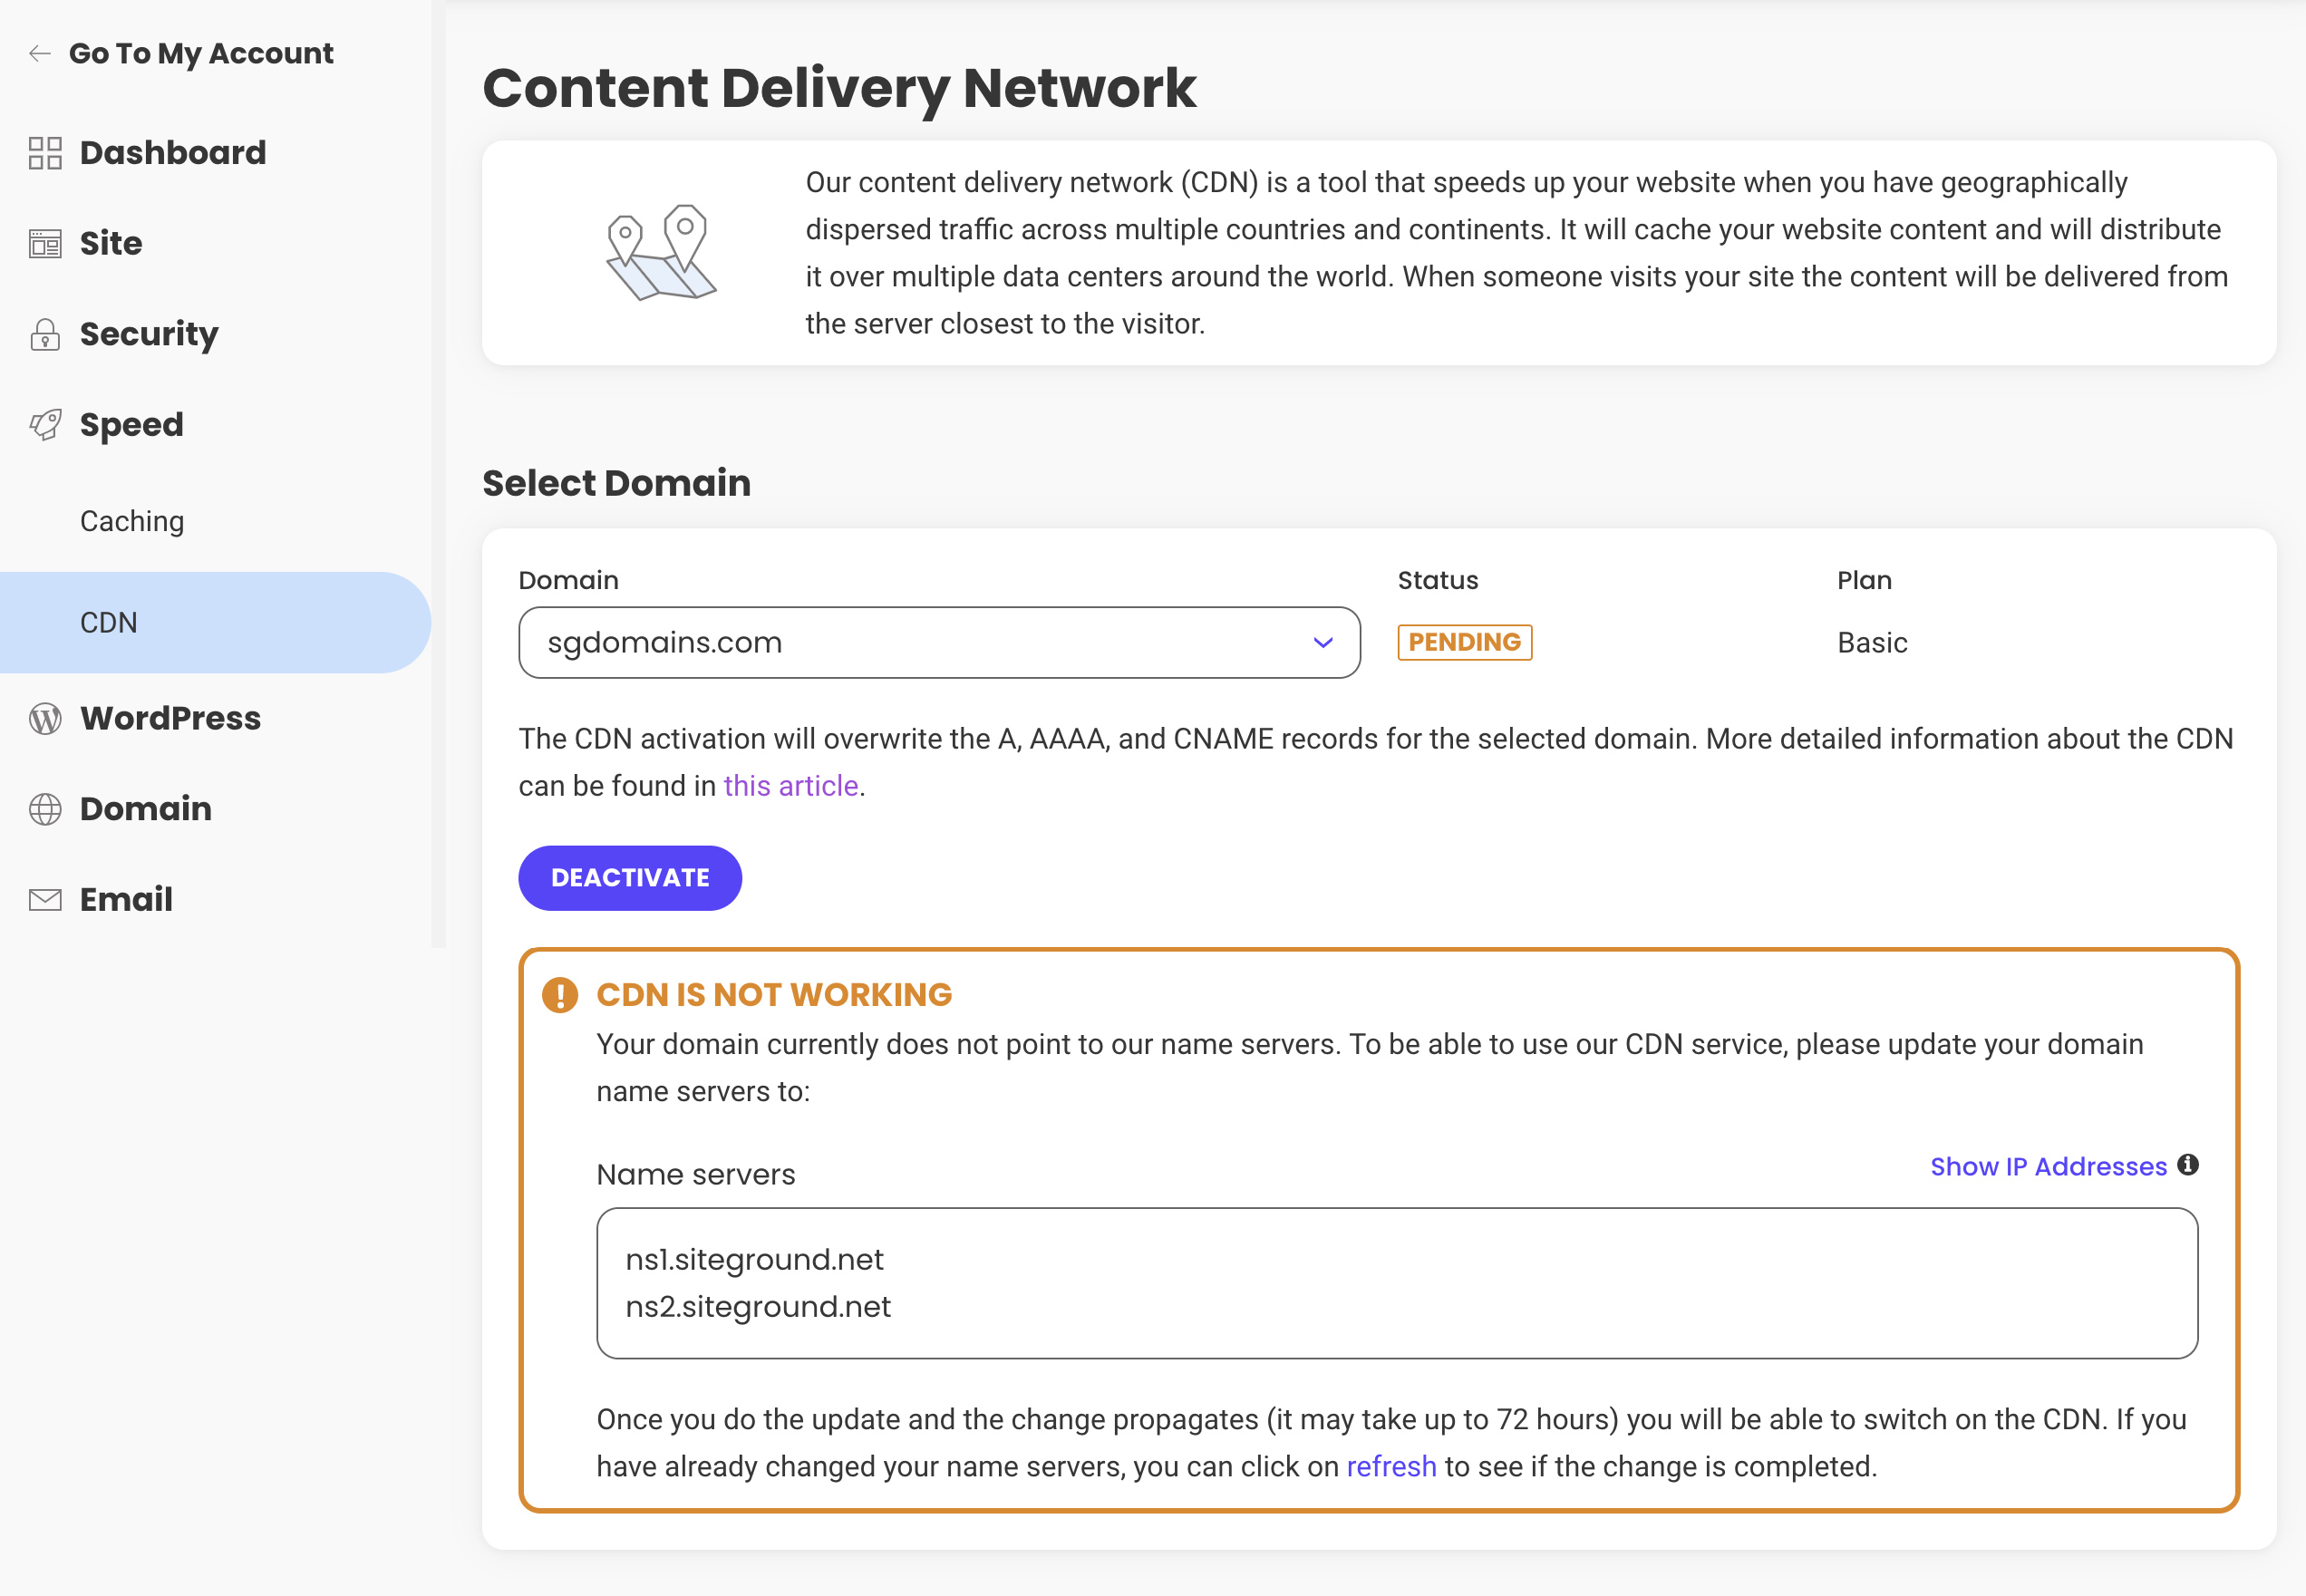Viewport: 2306px width, 1596px height.
Task: Click the chevron arrow in Domain selector
Action: (x=1323, y=642)
